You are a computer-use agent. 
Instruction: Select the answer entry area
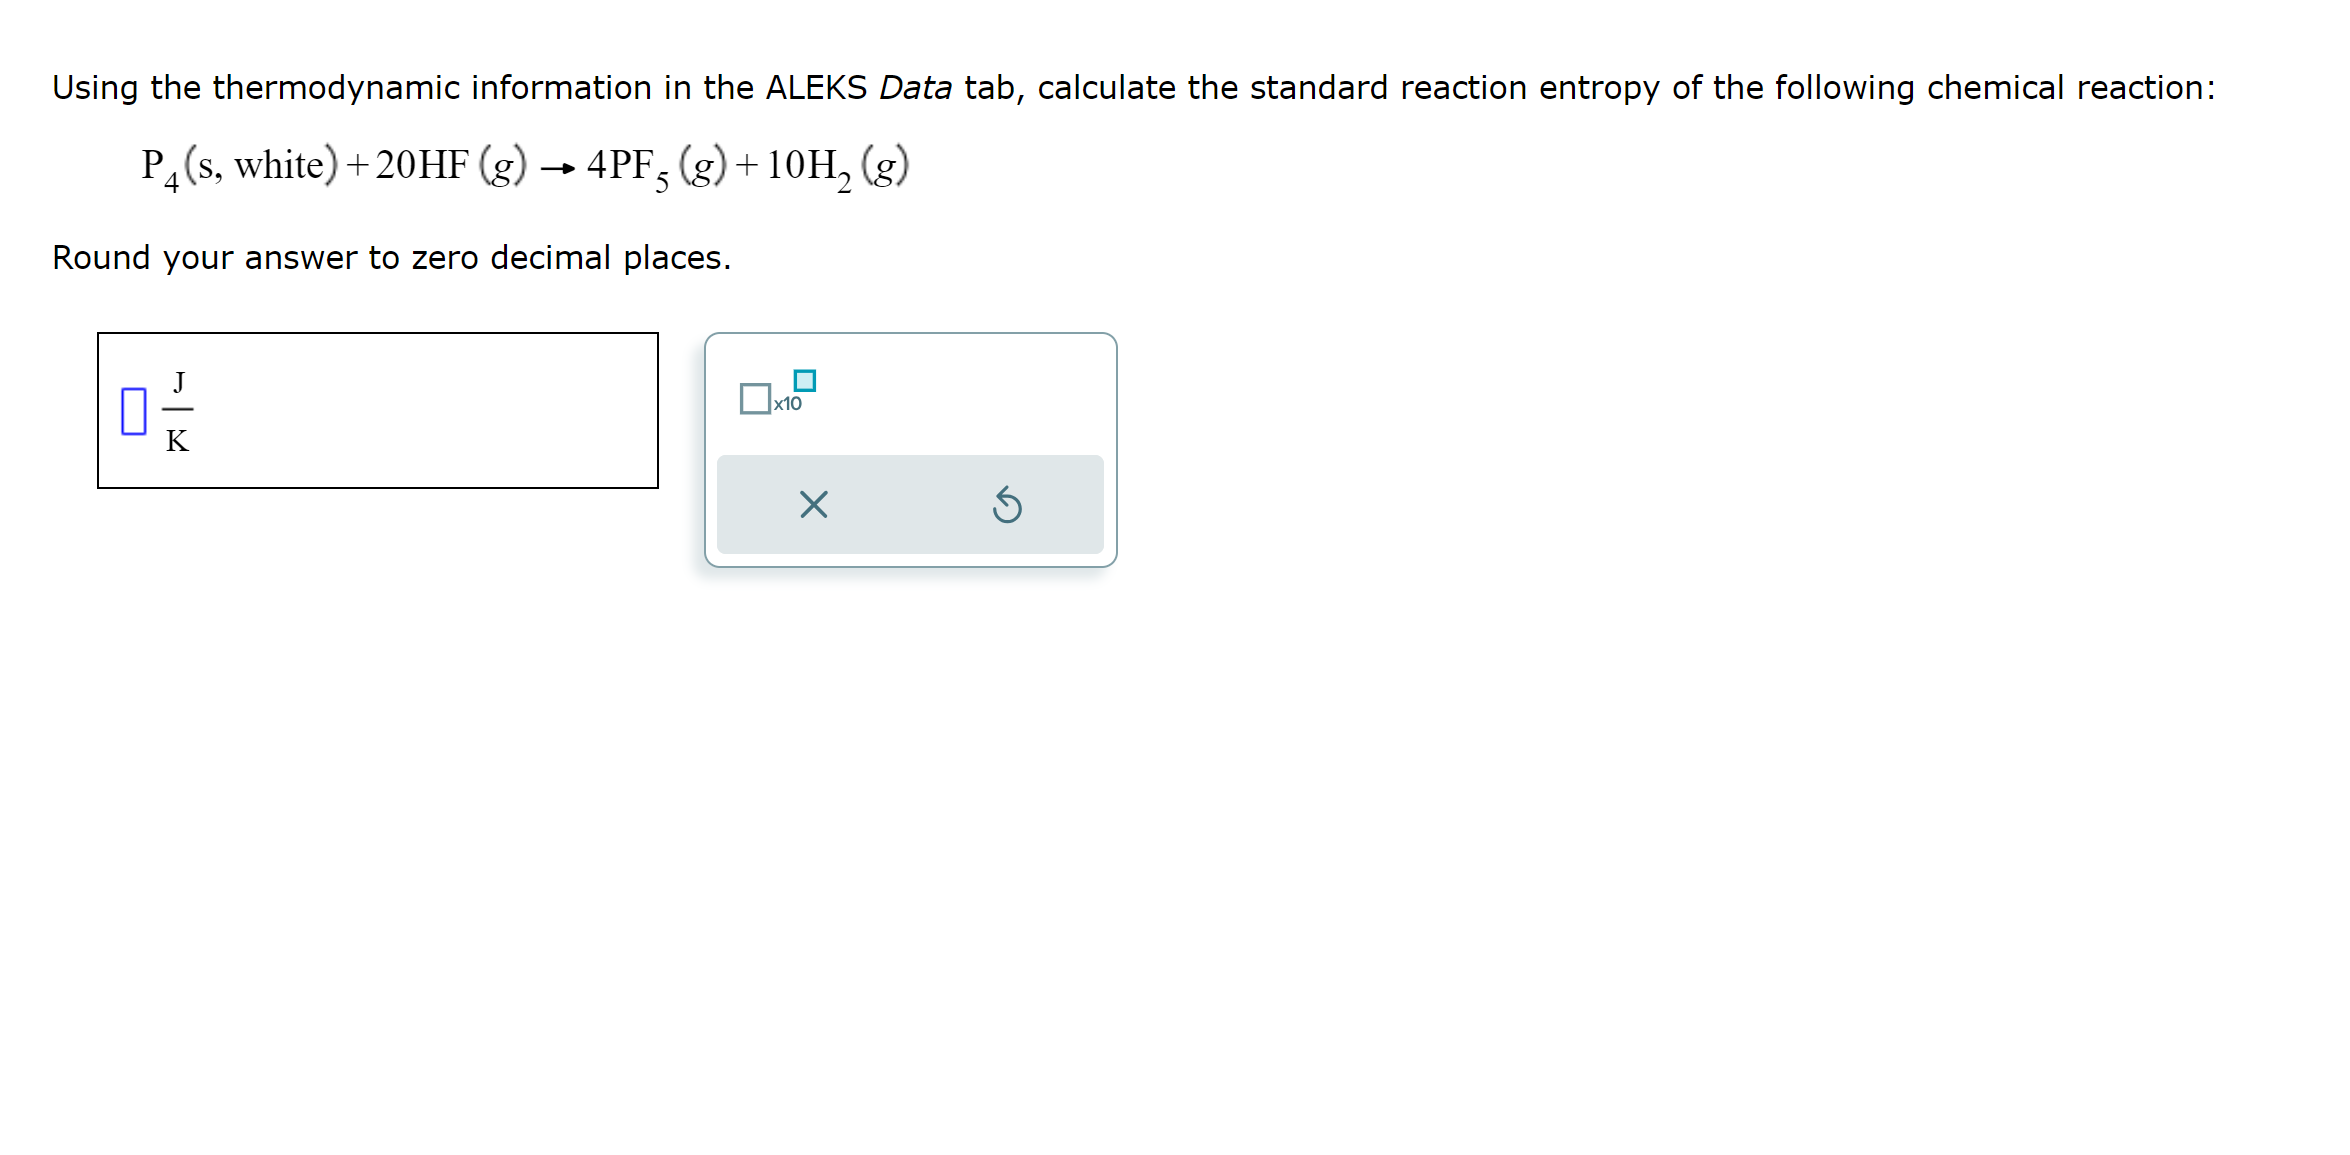380,410
